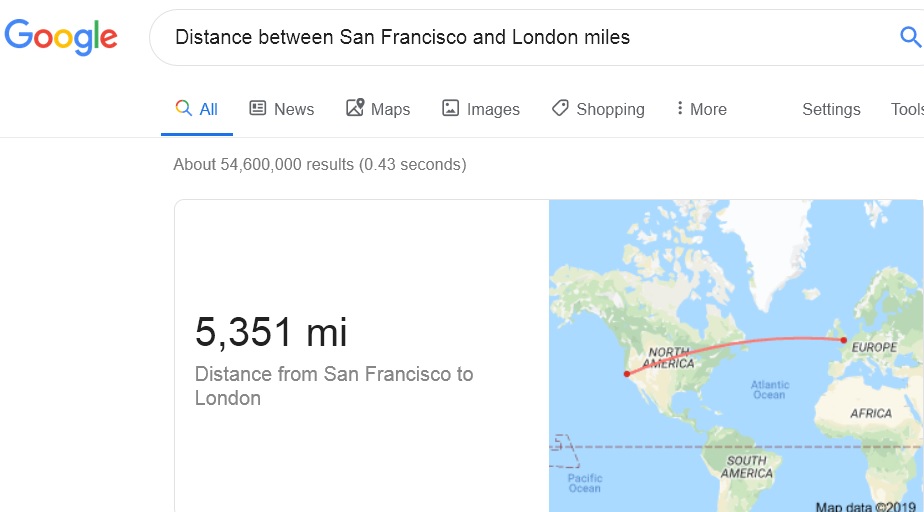Click "Distance from San Francisco to London" caption
The height and width of the screenshot is (512, 924).
334,386
